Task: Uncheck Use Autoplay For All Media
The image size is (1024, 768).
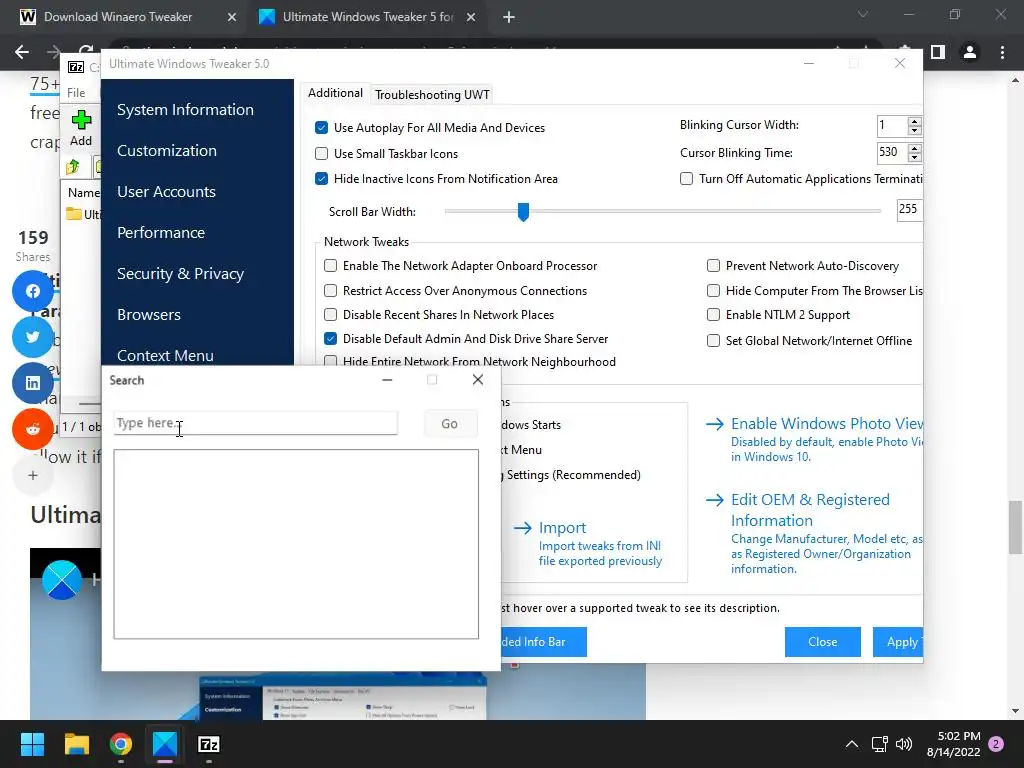Action: [321, 127]
